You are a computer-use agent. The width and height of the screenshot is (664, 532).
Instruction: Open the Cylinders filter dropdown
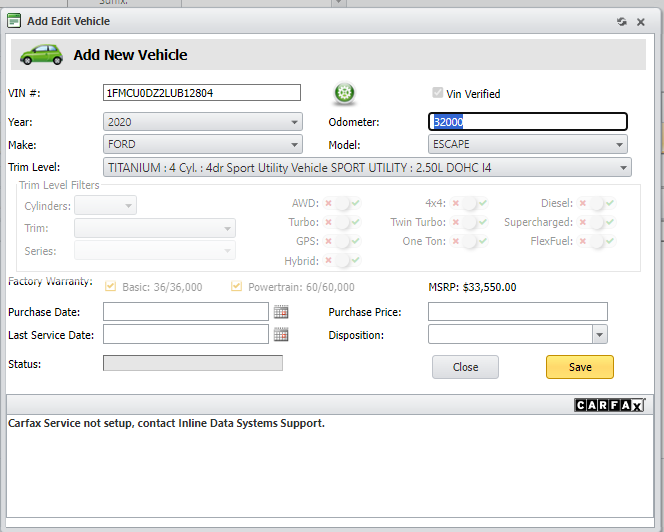105,205
